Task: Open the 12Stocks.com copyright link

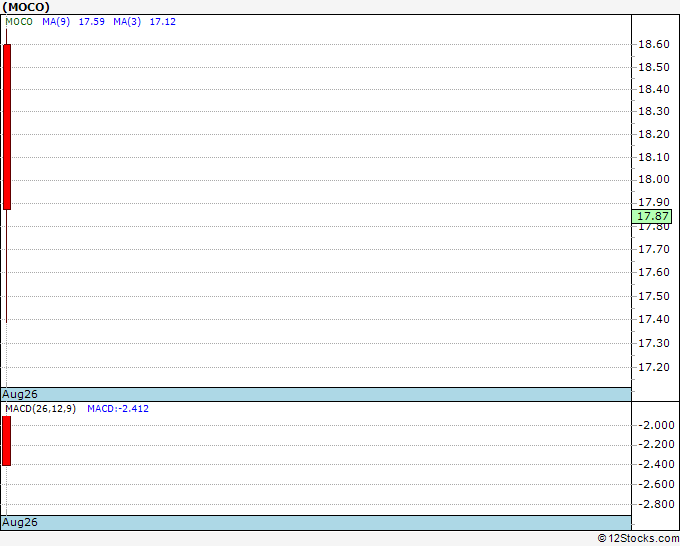Action: tap(638, 539)
